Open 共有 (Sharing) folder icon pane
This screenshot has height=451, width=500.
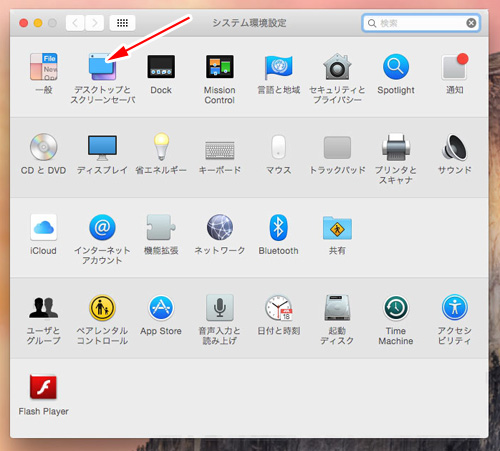click(337, 228)
